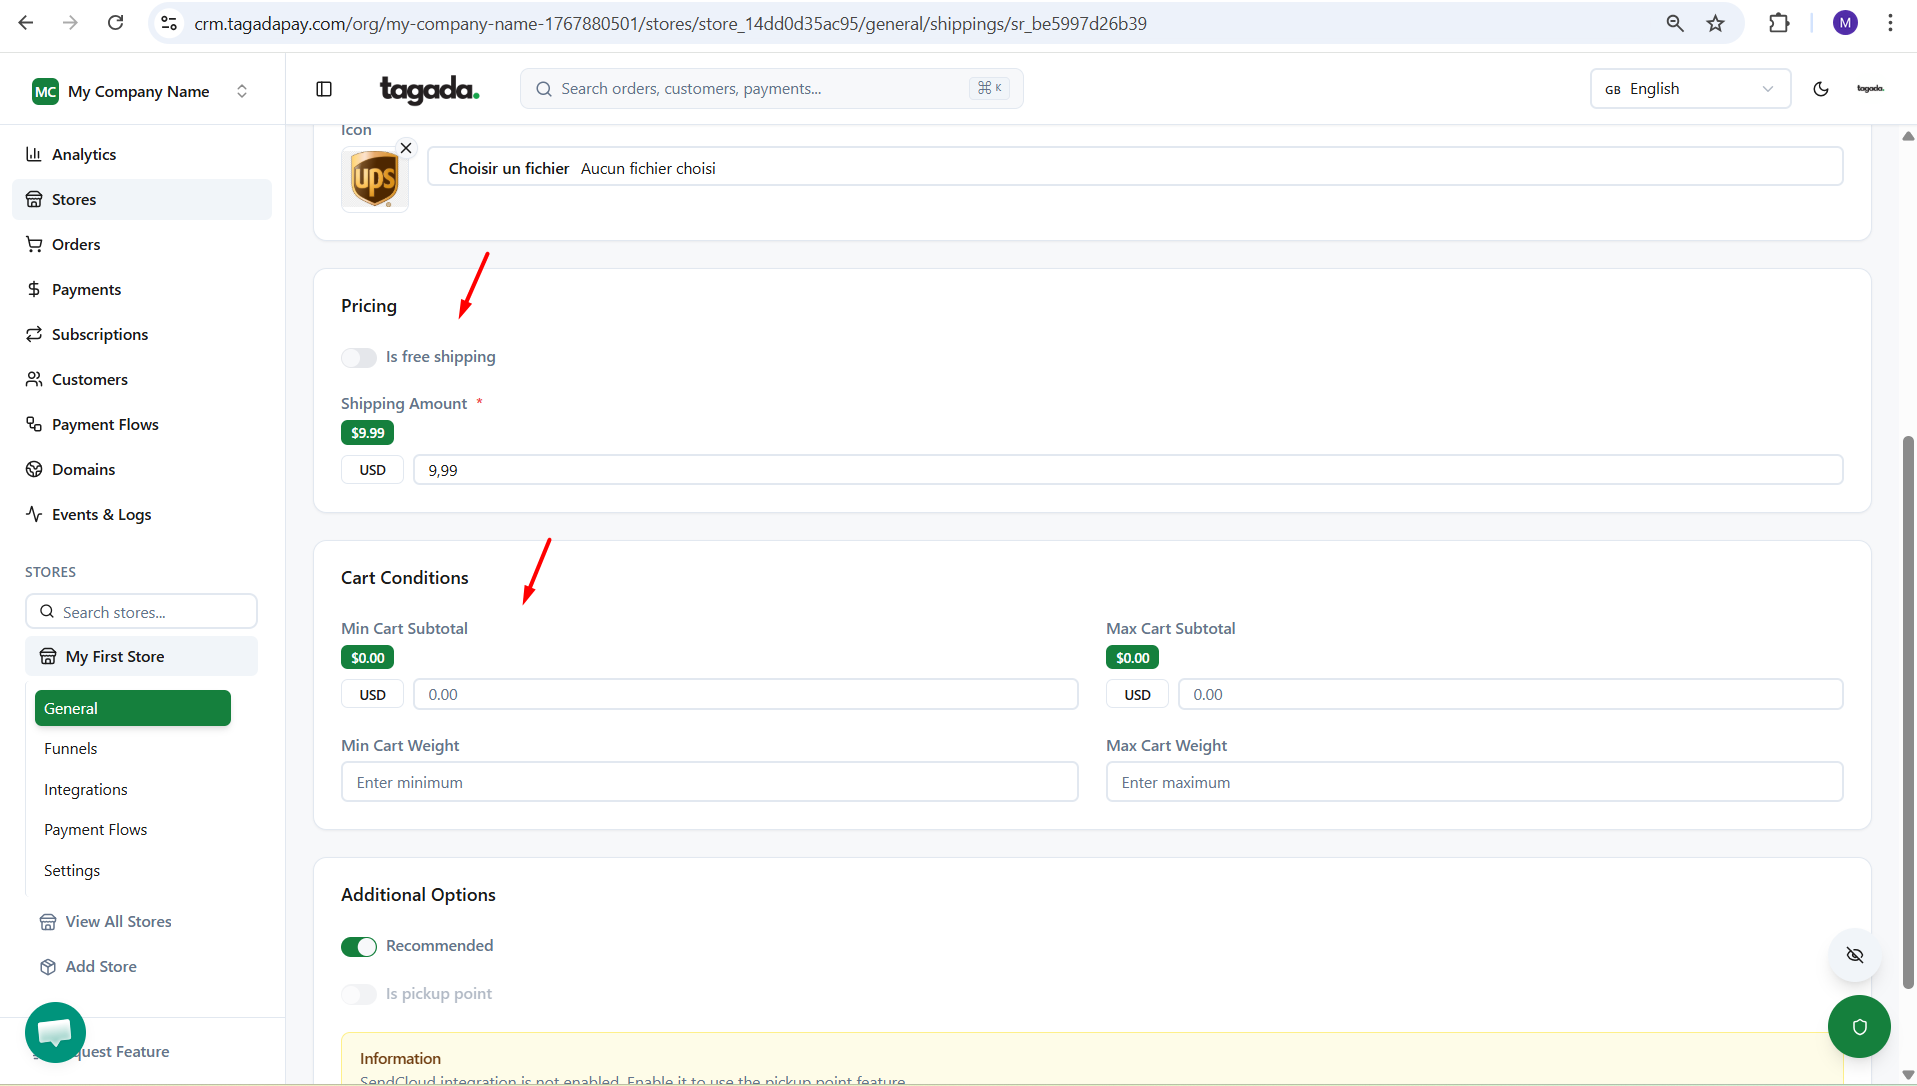Reload the page in browser
This screenshot has width=1917, height=1086.
pos(116,23)
